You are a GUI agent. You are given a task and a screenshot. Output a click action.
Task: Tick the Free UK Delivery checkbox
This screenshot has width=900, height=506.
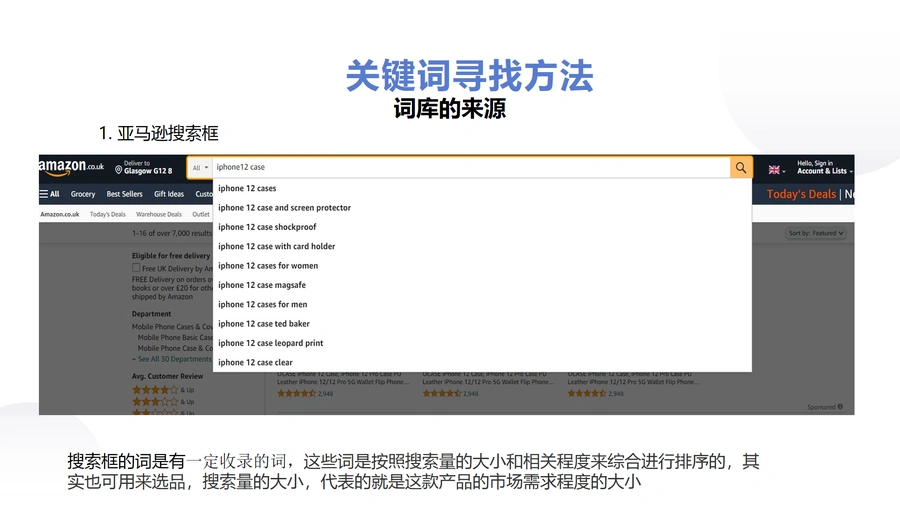[136, 267]
